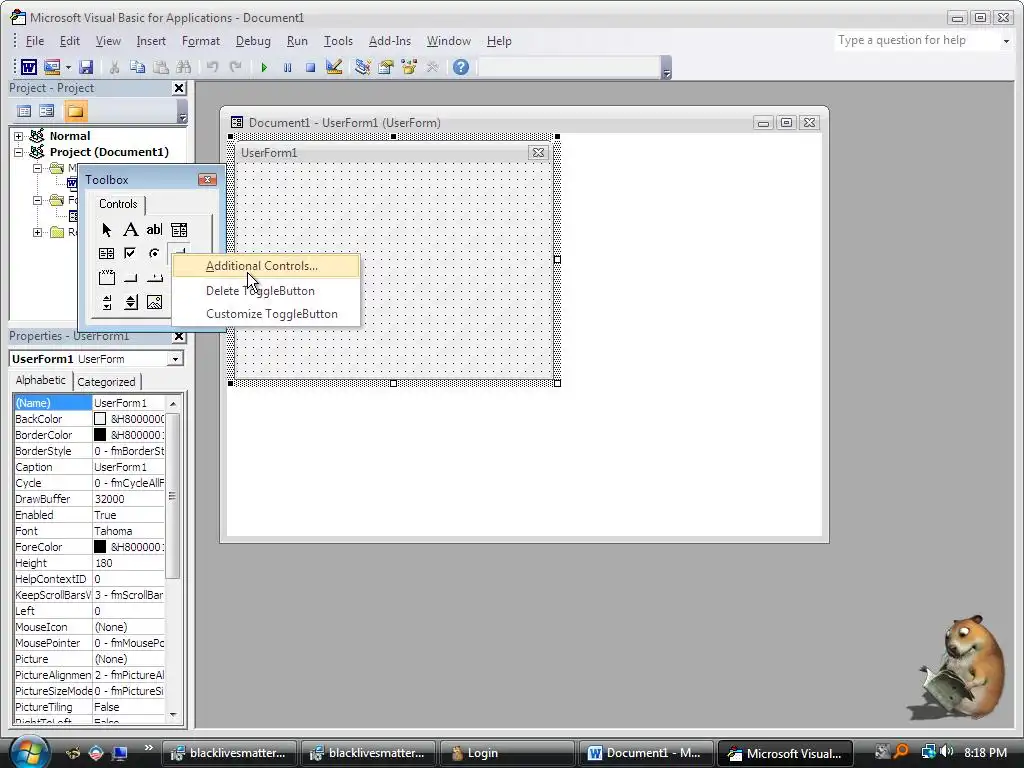Expand the Normal project tree node
This screenshot has width=1024, height=768.
click(18, 136)
